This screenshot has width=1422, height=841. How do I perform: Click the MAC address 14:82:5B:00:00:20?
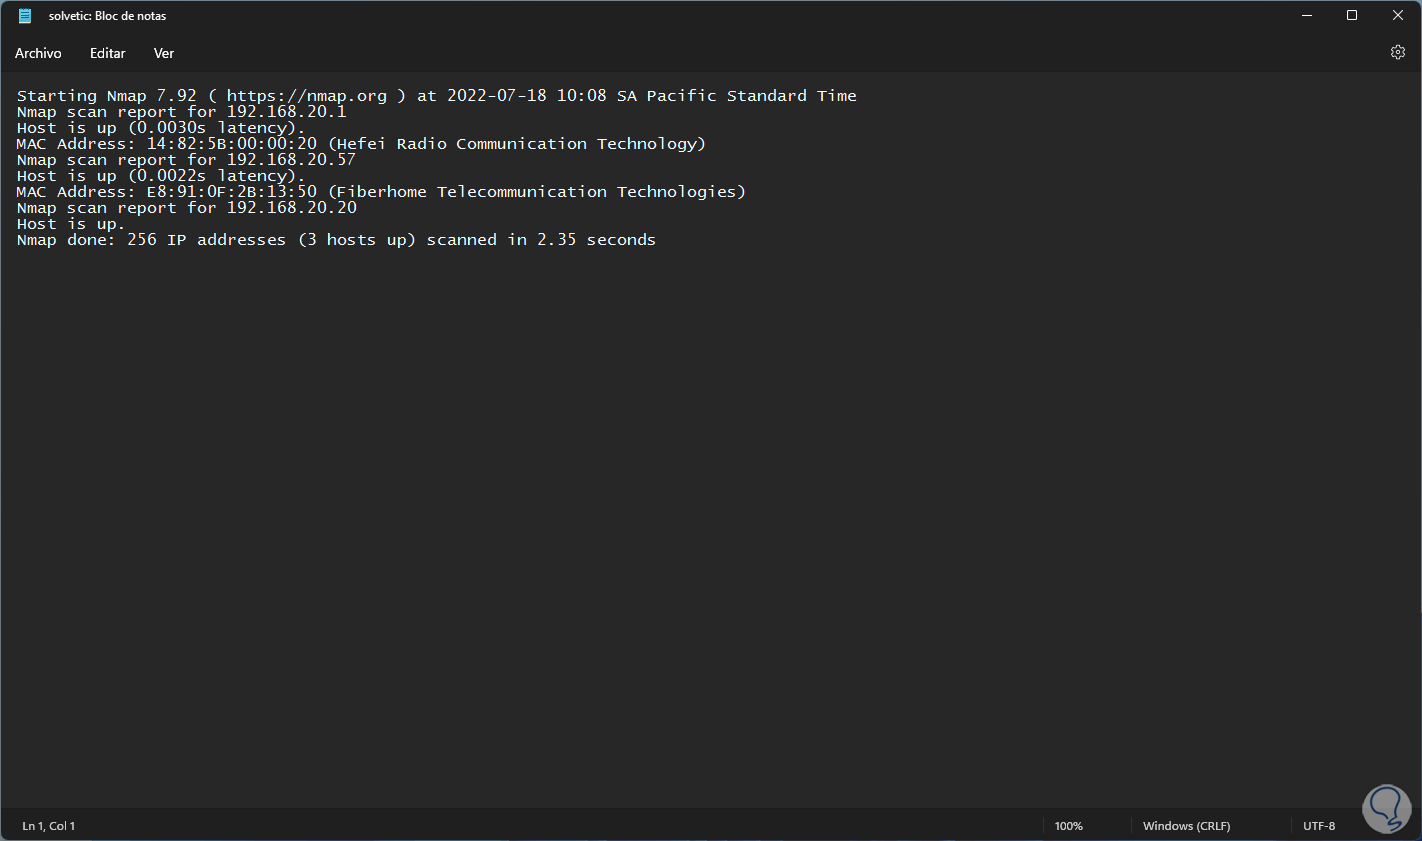[x=231, y=144]
